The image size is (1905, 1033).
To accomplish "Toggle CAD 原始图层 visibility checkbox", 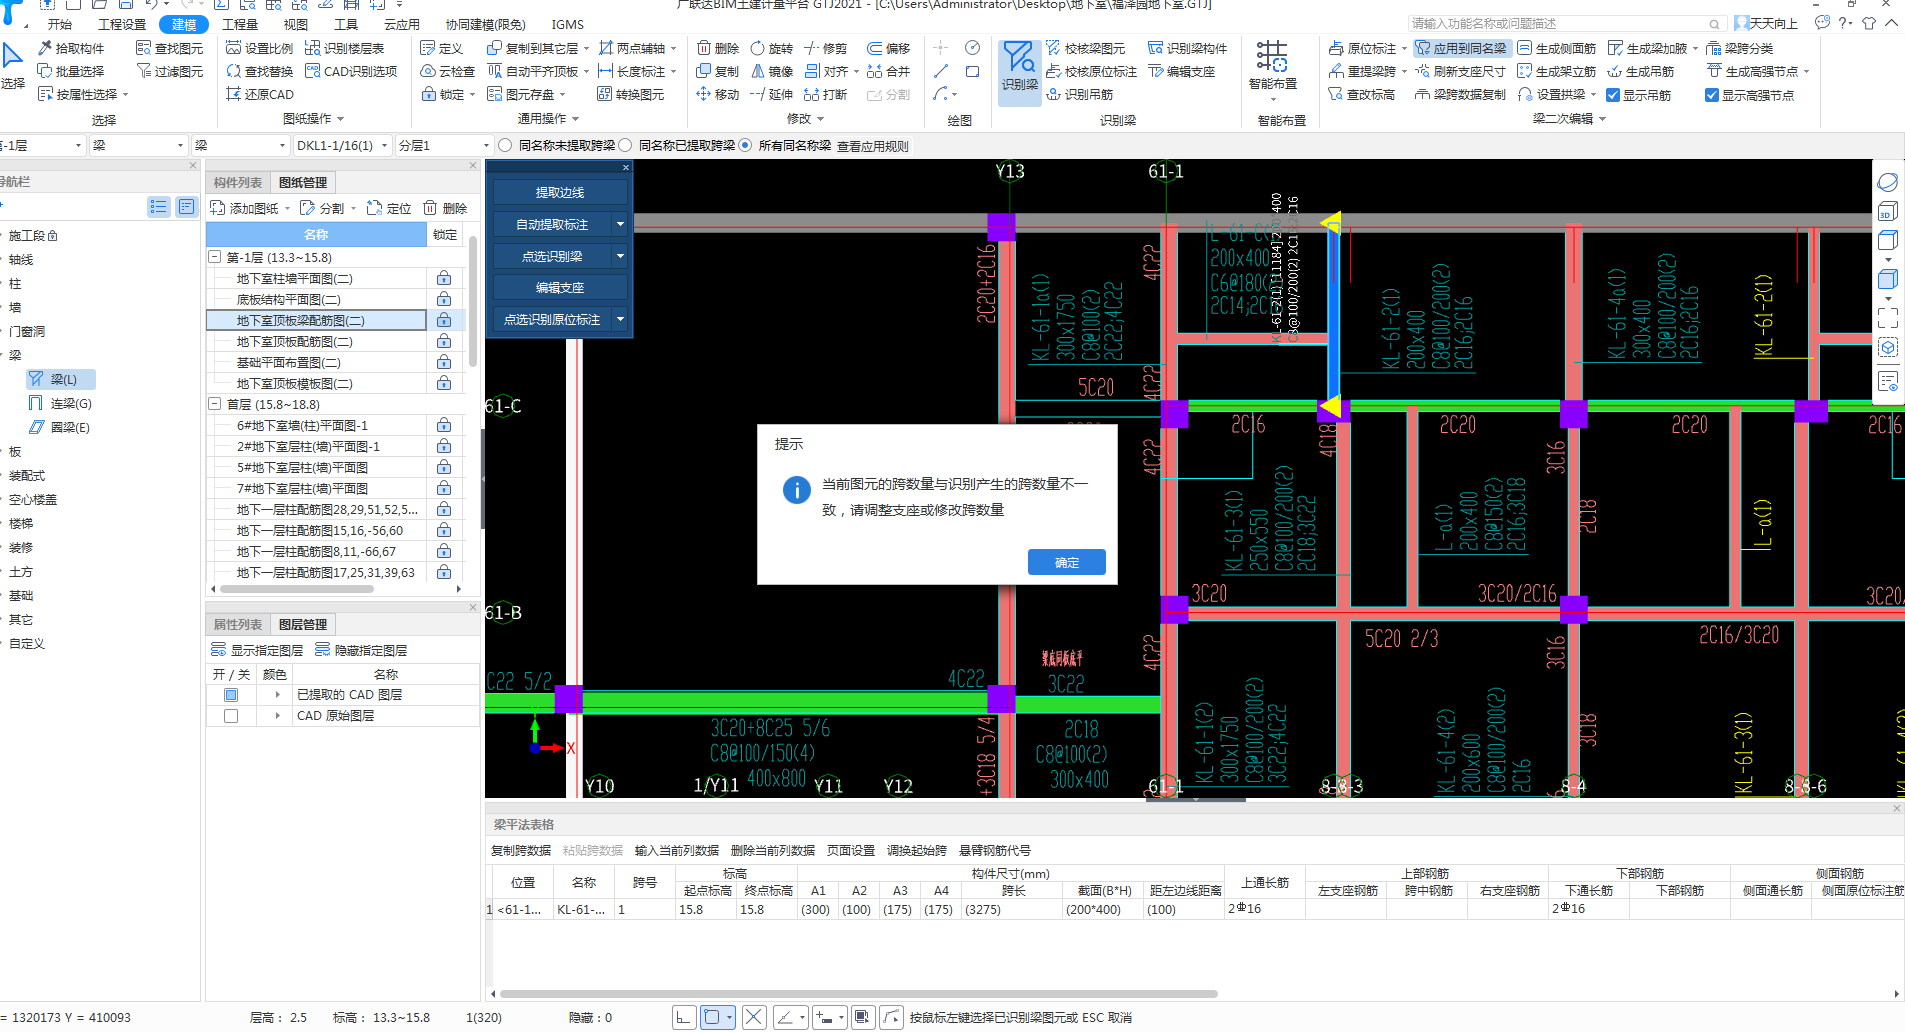I will [231, 716].
